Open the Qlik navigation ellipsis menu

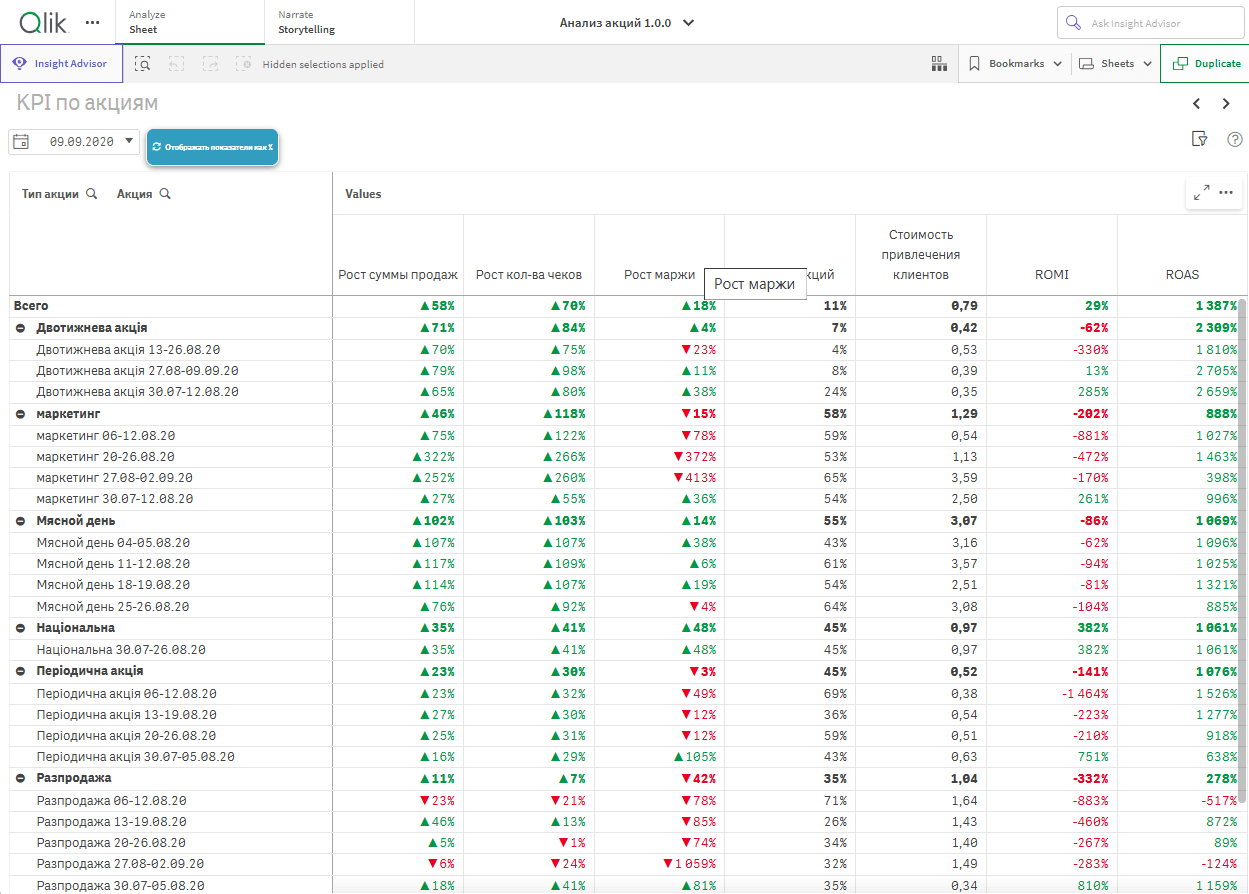point(93,22)
